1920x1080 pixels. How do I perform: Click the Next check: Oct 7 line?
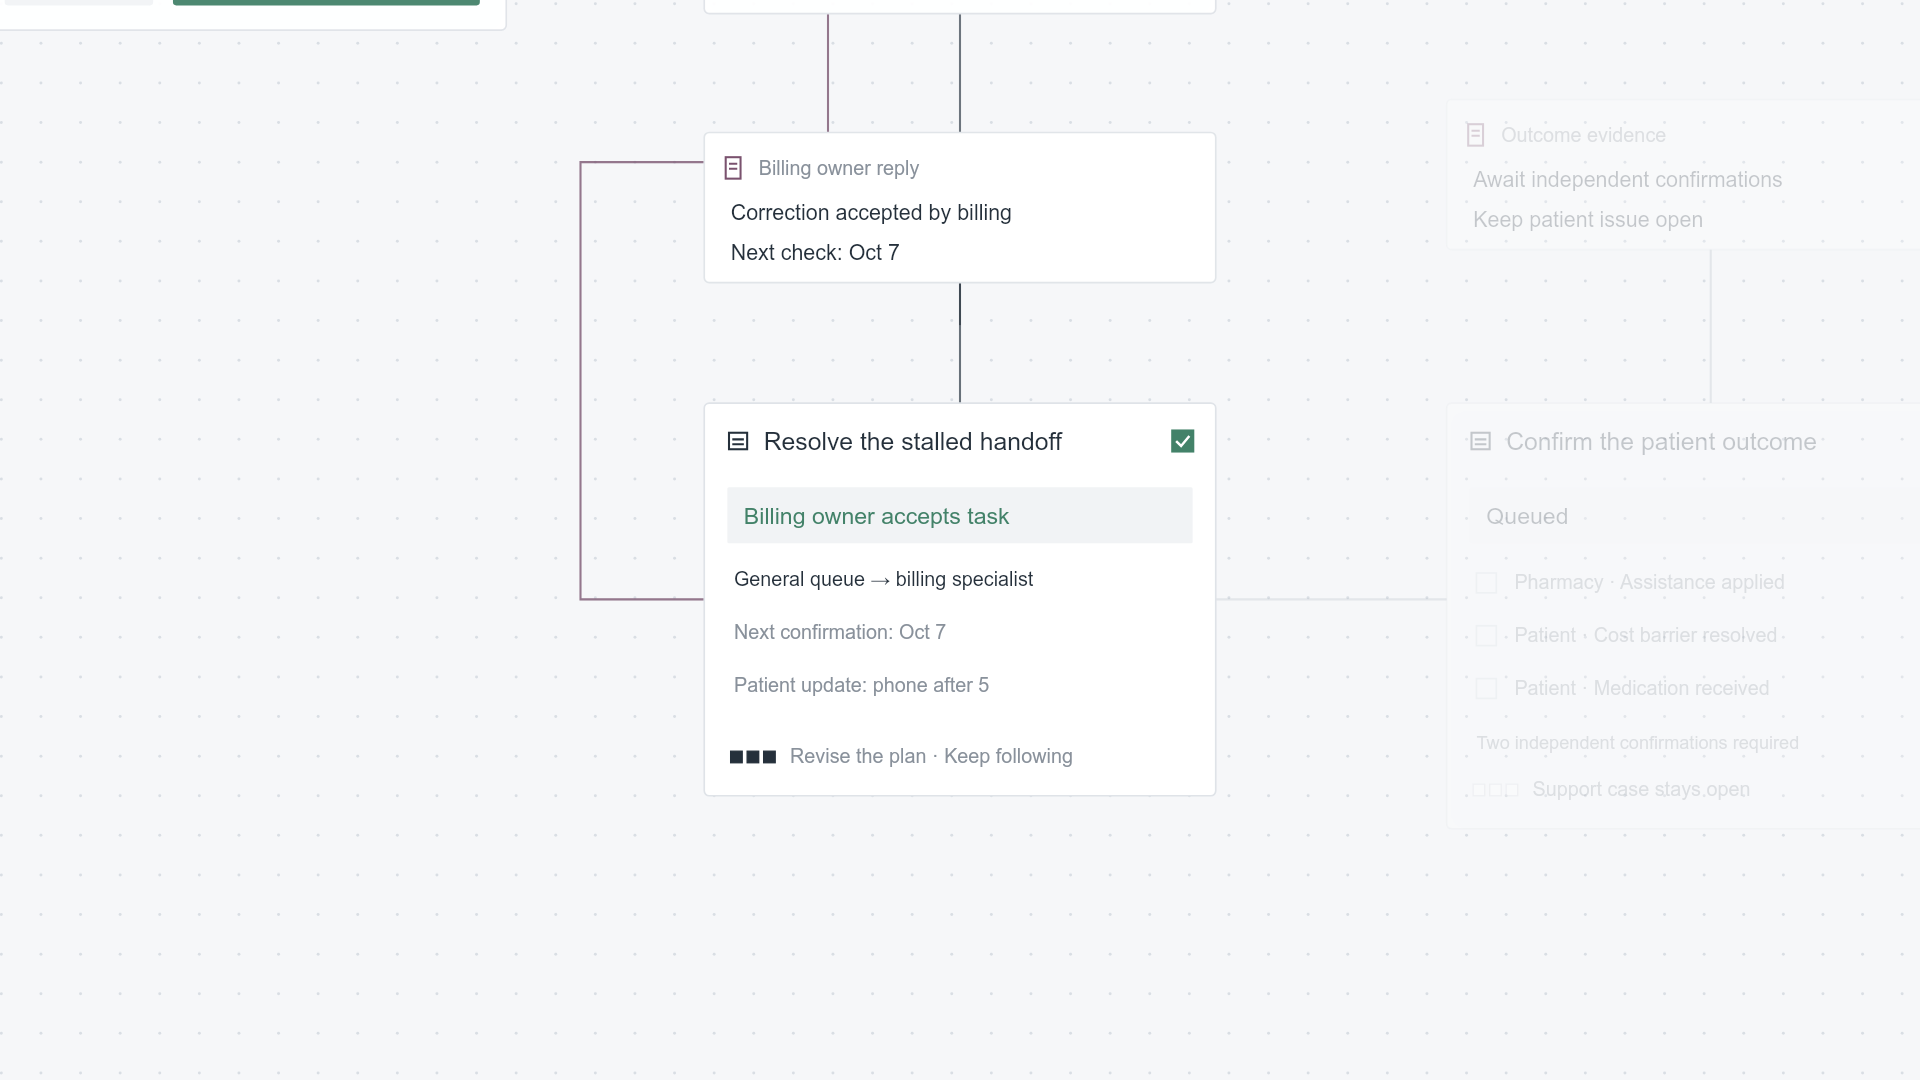click(815, 252)
